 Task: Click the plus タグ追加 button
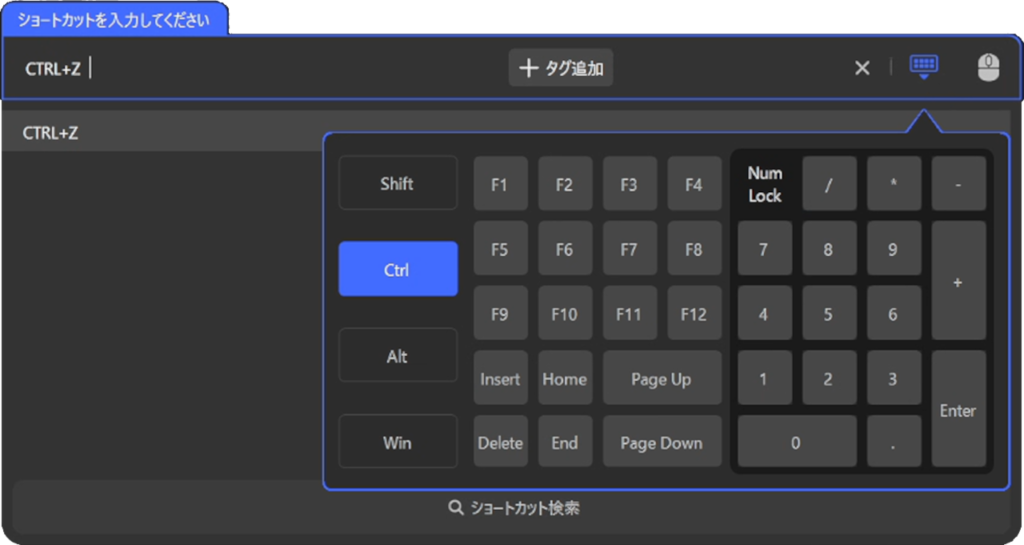[x=560, y=68]
